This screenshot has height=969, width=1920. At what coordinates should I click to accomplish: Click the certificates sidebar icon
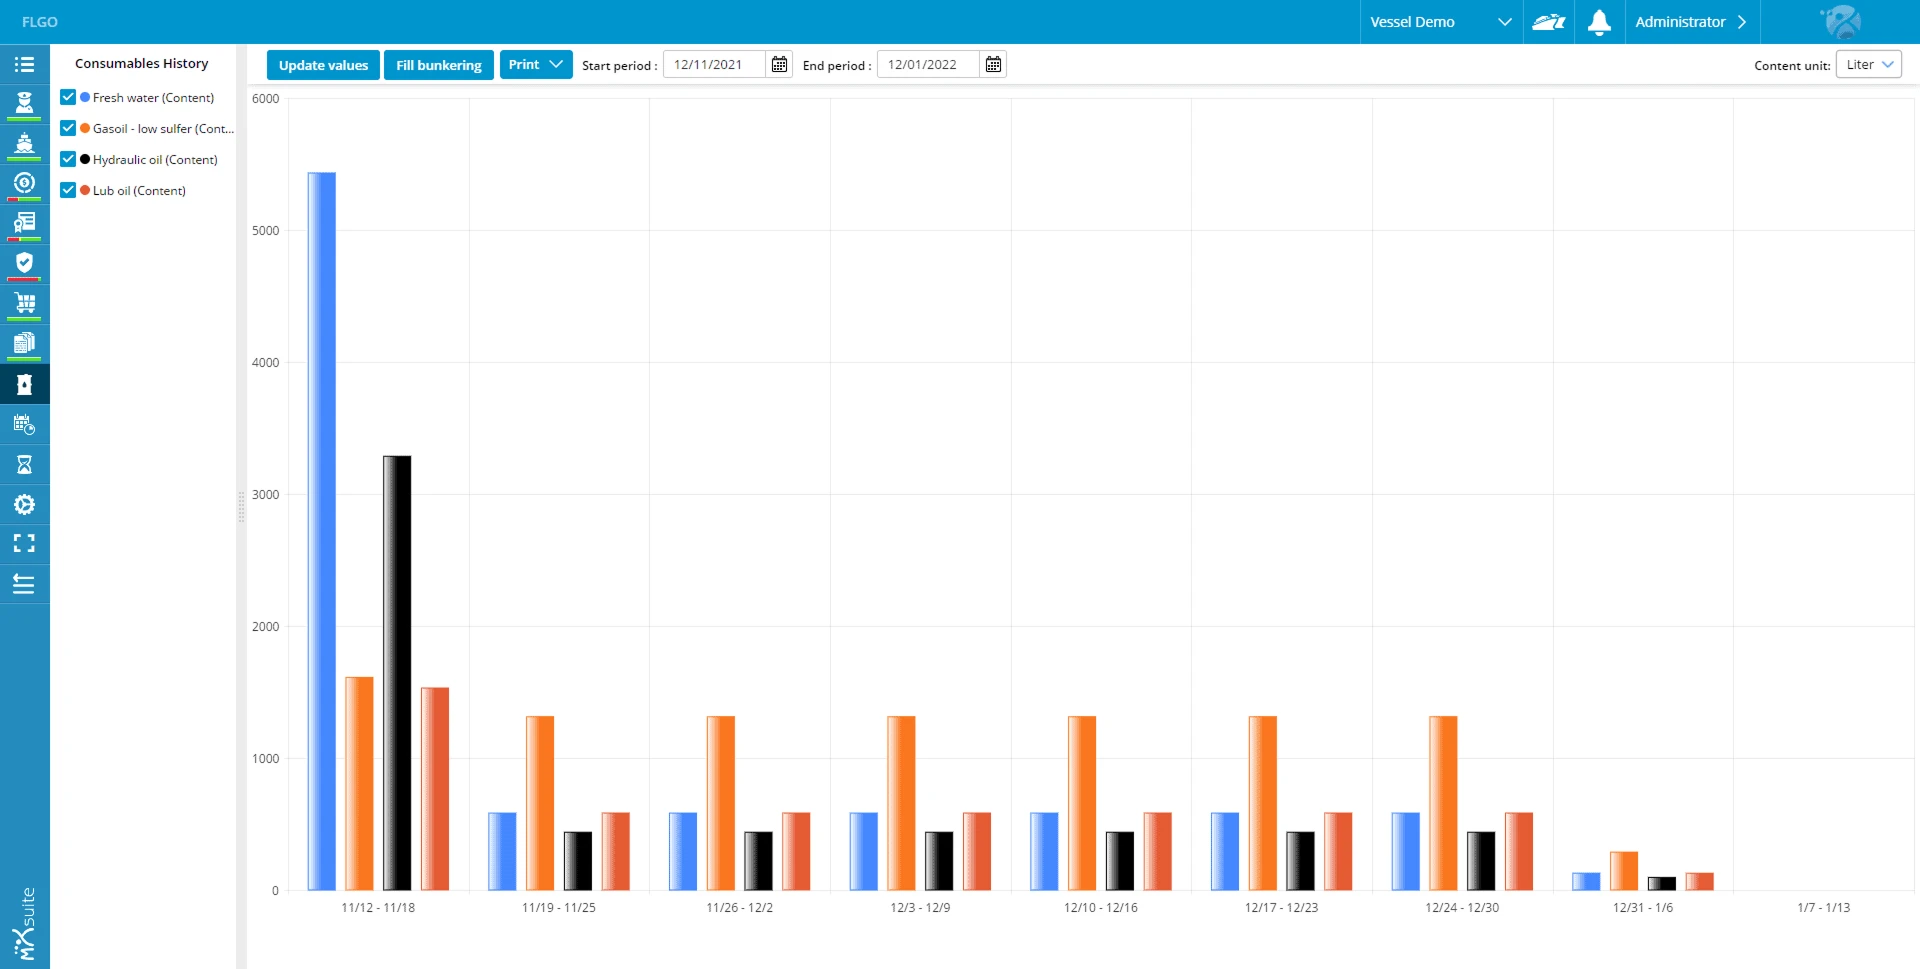tap(25, 224)
